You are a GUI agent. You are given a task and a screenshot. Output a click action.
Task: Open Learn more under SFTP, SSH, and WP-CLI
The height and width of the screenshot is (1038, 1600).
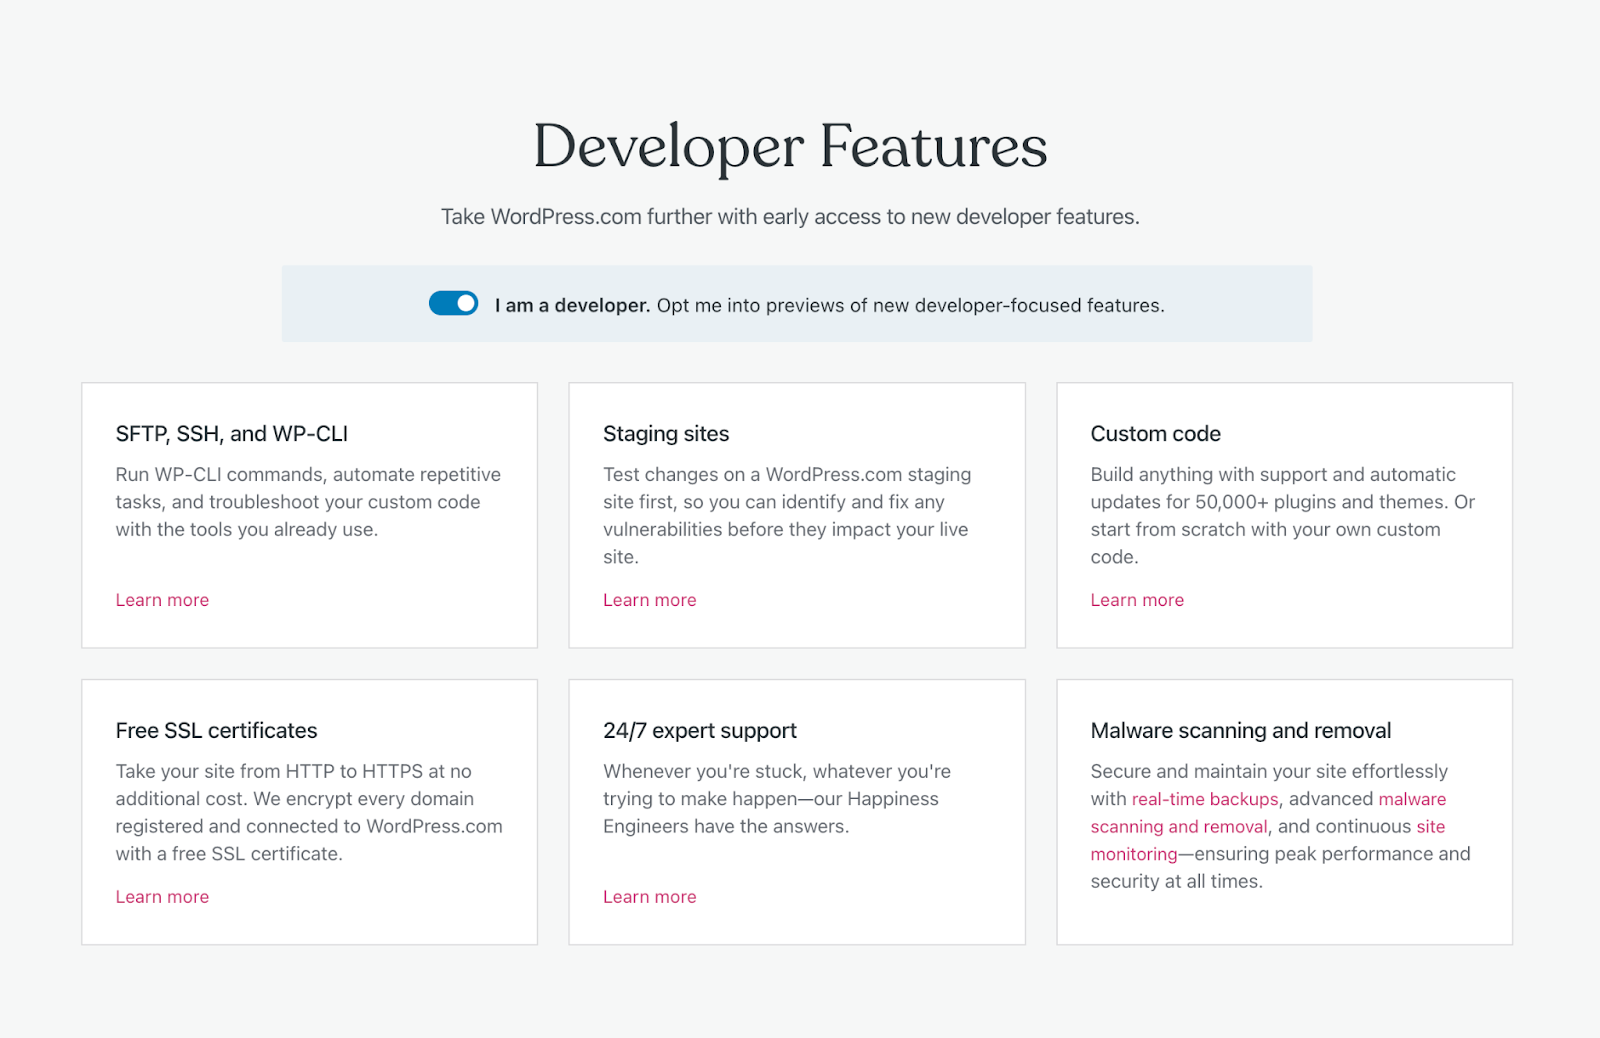pyautogui.click(x=161, y=599)
